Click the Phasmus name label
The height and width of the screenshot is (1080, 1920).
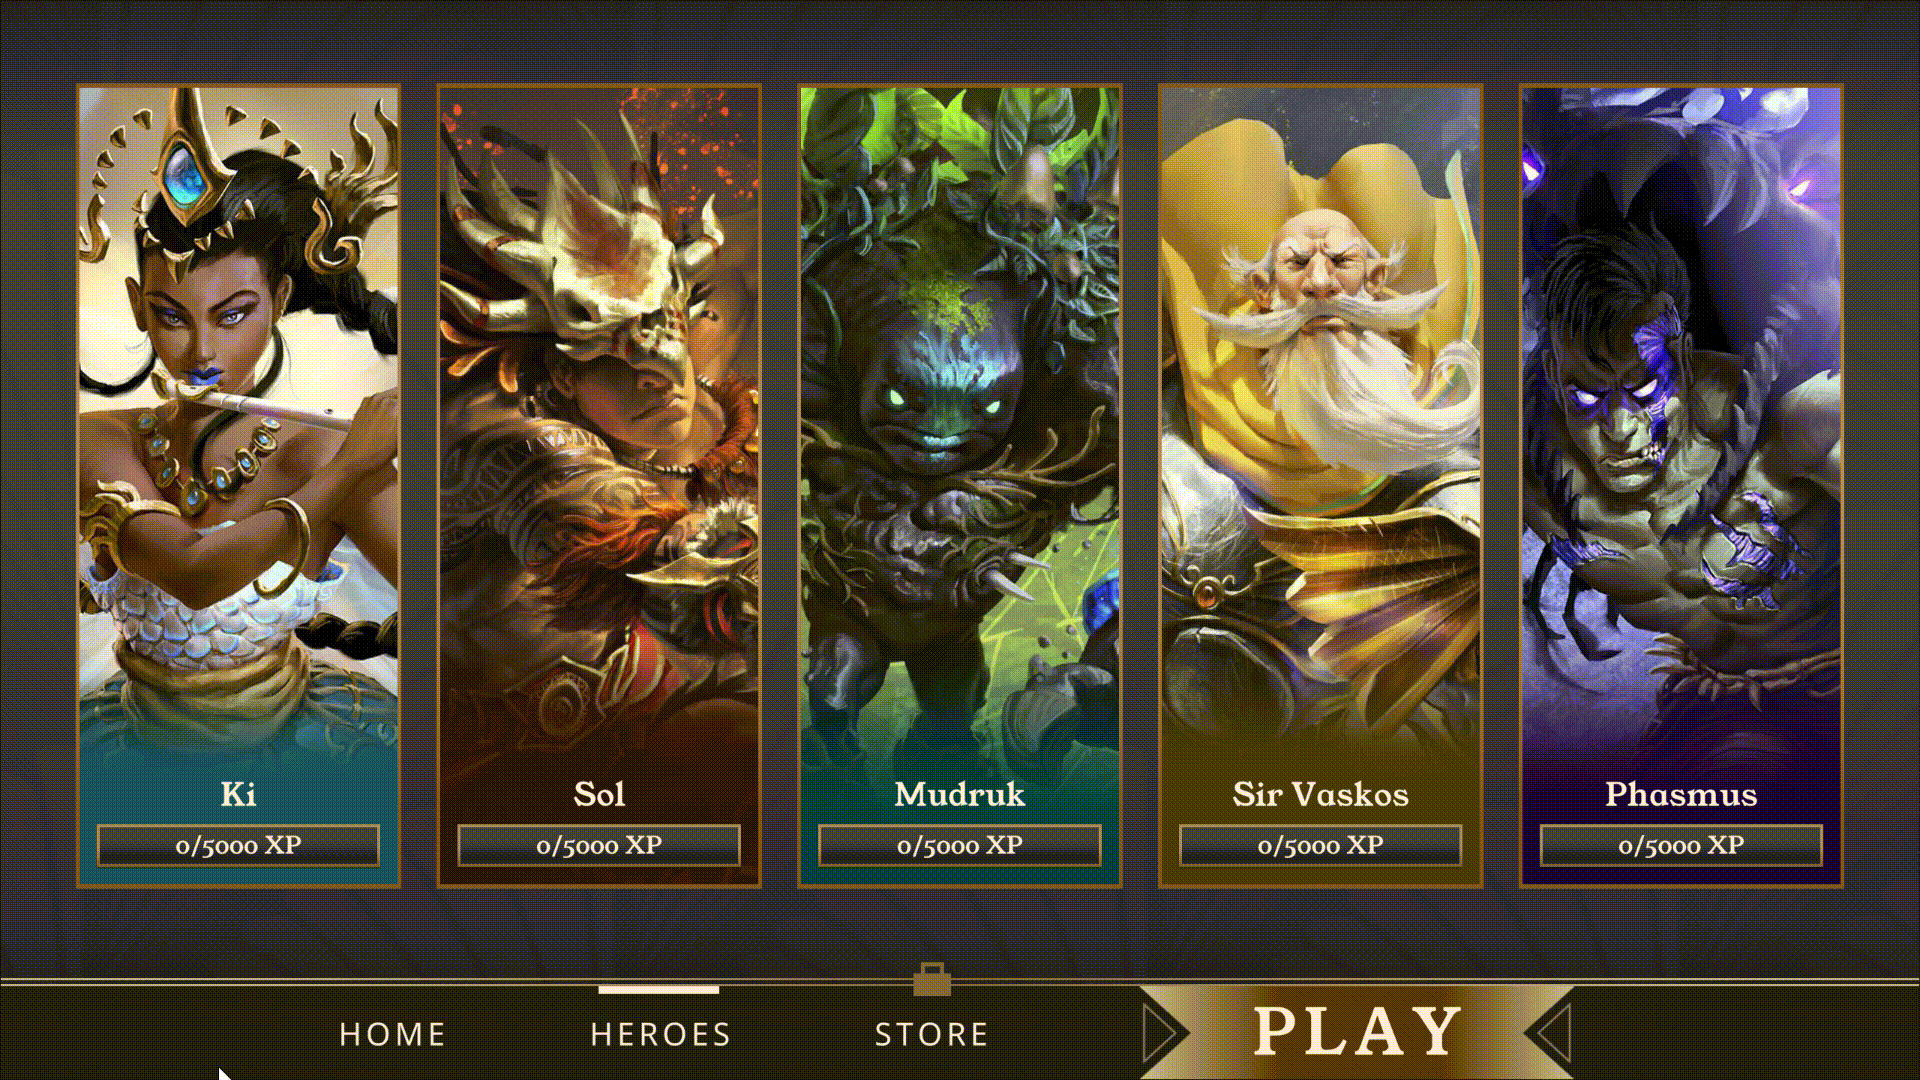(x=1681, y=794)
